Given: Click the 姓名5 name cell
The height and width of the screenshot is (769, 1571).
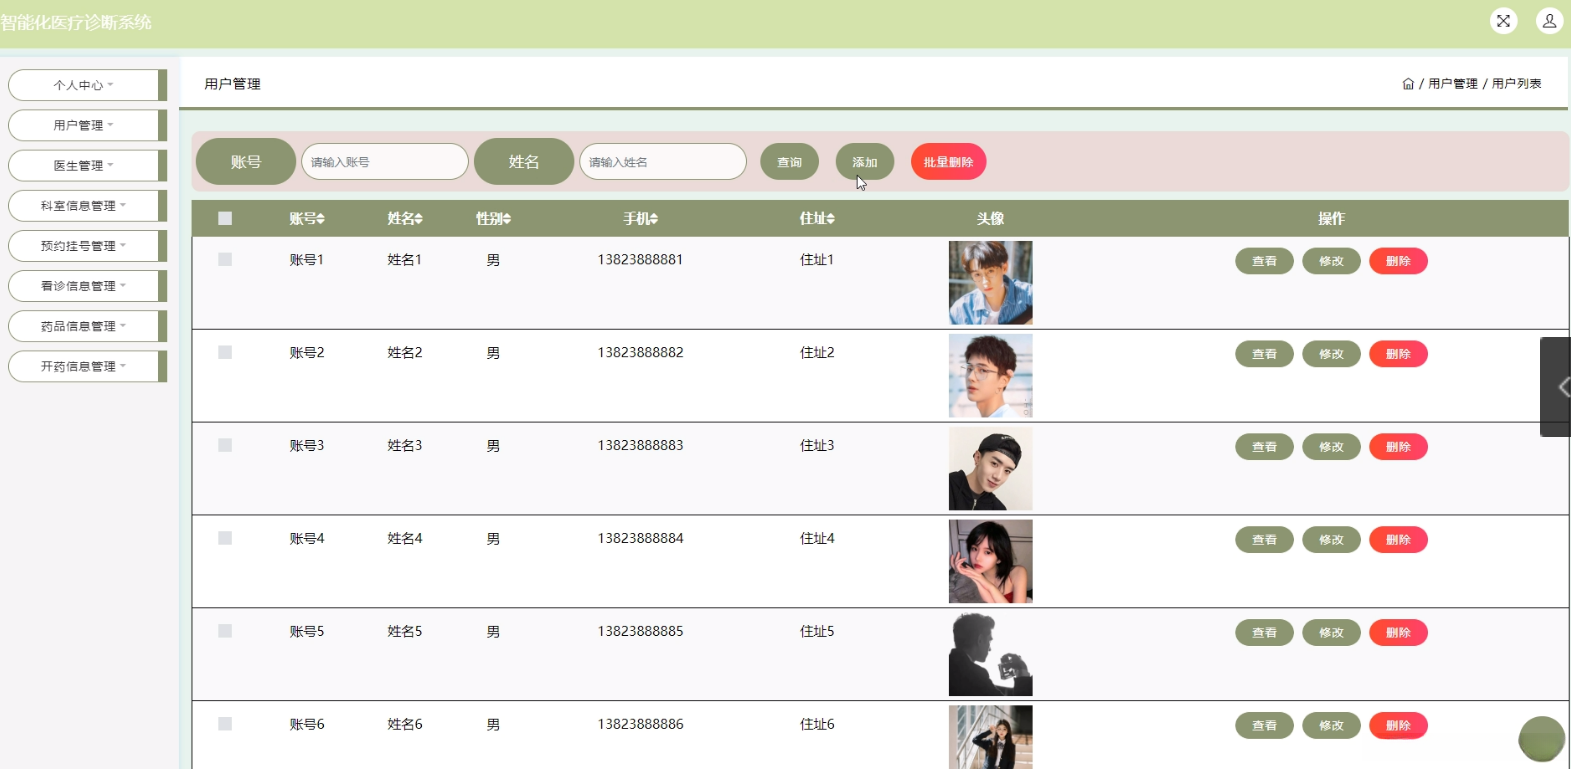Looking at the screenshot, I should click(405, 632).
